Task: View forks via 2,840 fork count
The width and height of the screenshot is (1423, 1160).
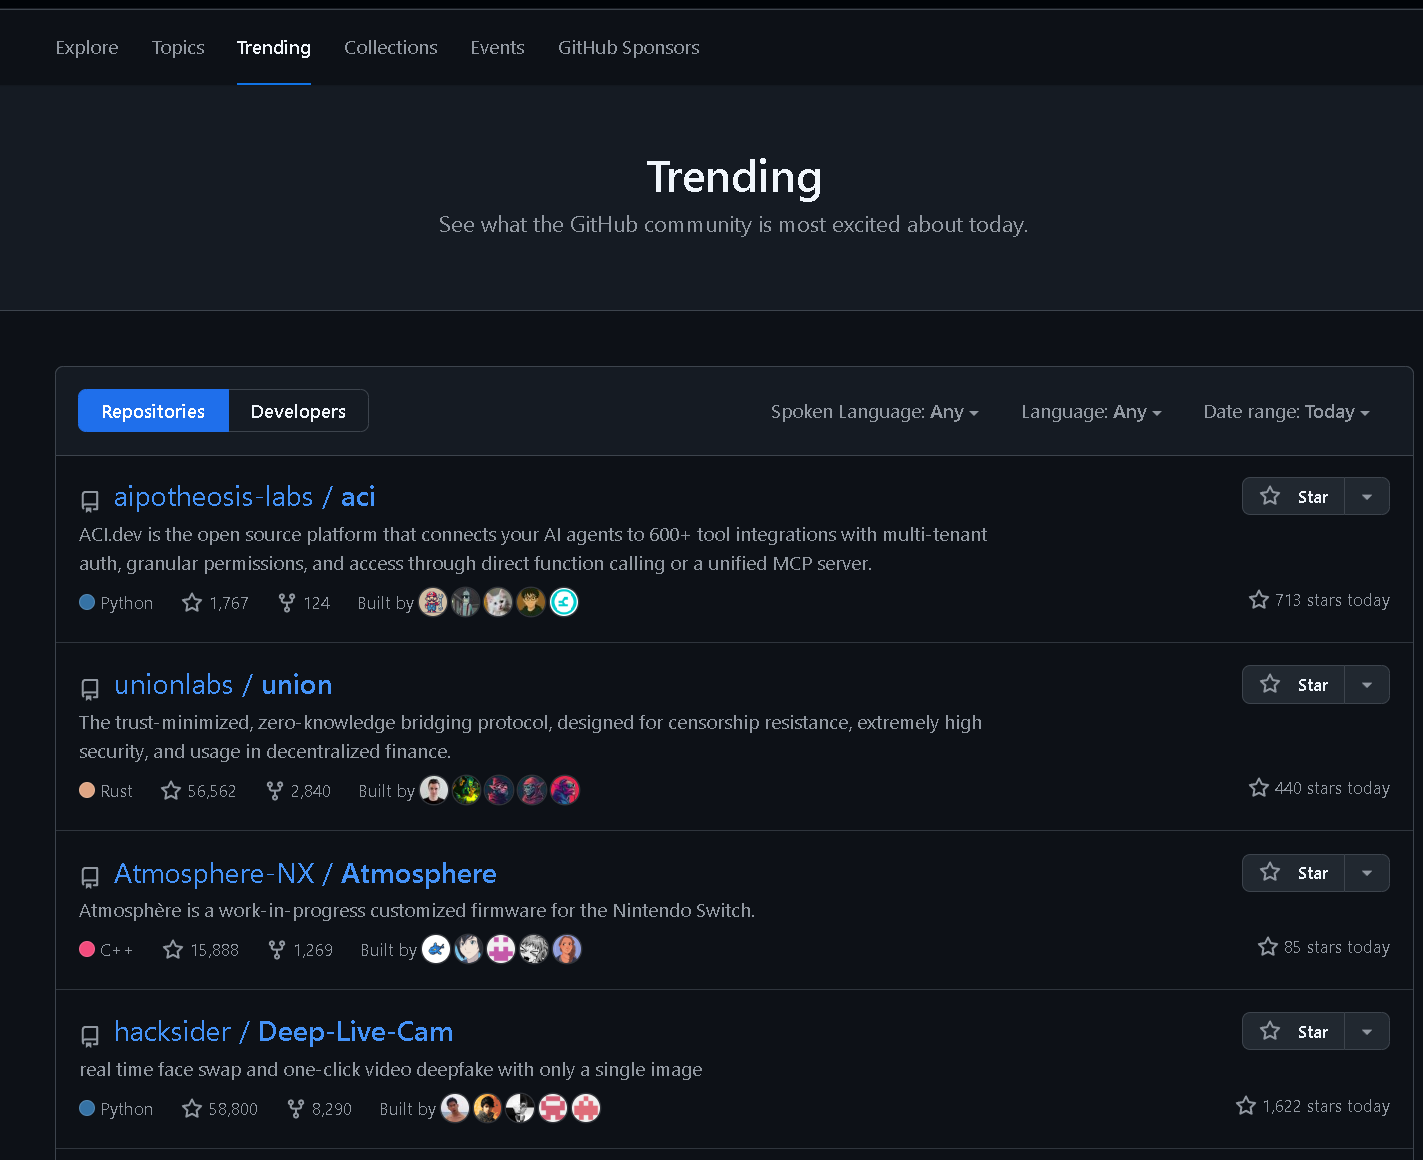Action: pyautogui.click(x=298, y=791)
